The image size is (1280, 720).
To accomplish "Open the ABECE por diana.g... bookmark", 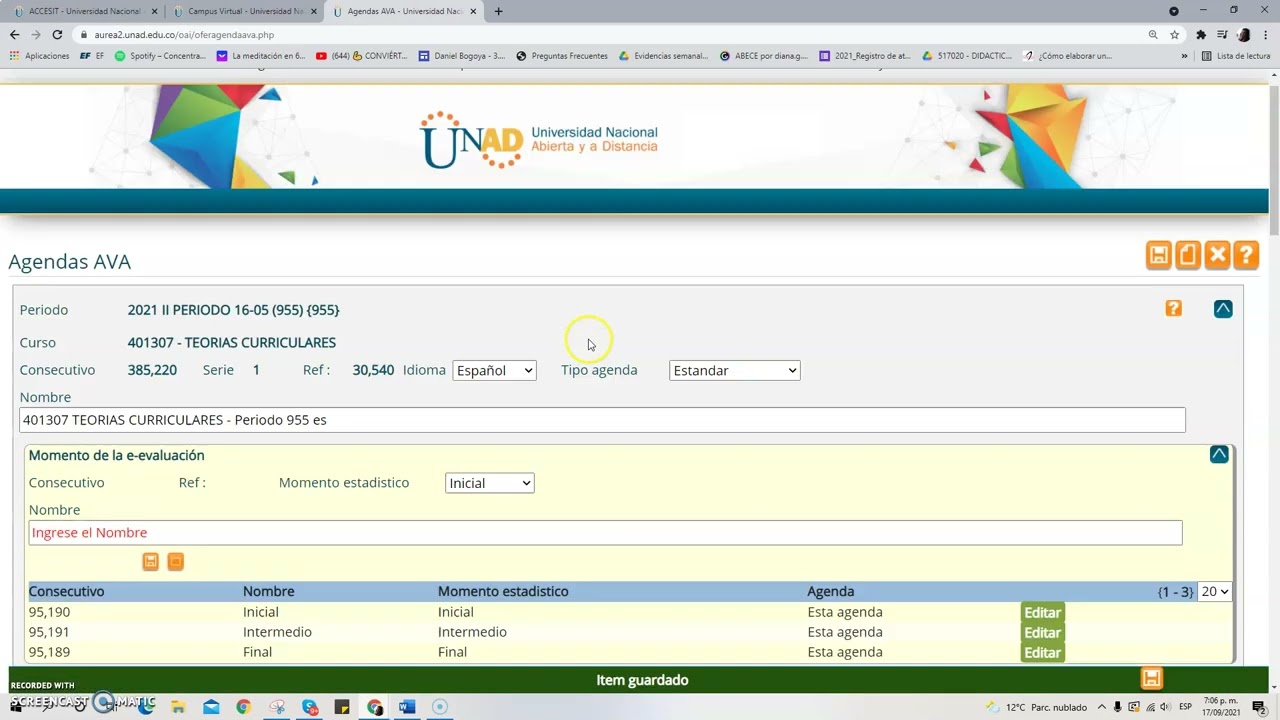I will pyautogui.click(x=764, y=56).
